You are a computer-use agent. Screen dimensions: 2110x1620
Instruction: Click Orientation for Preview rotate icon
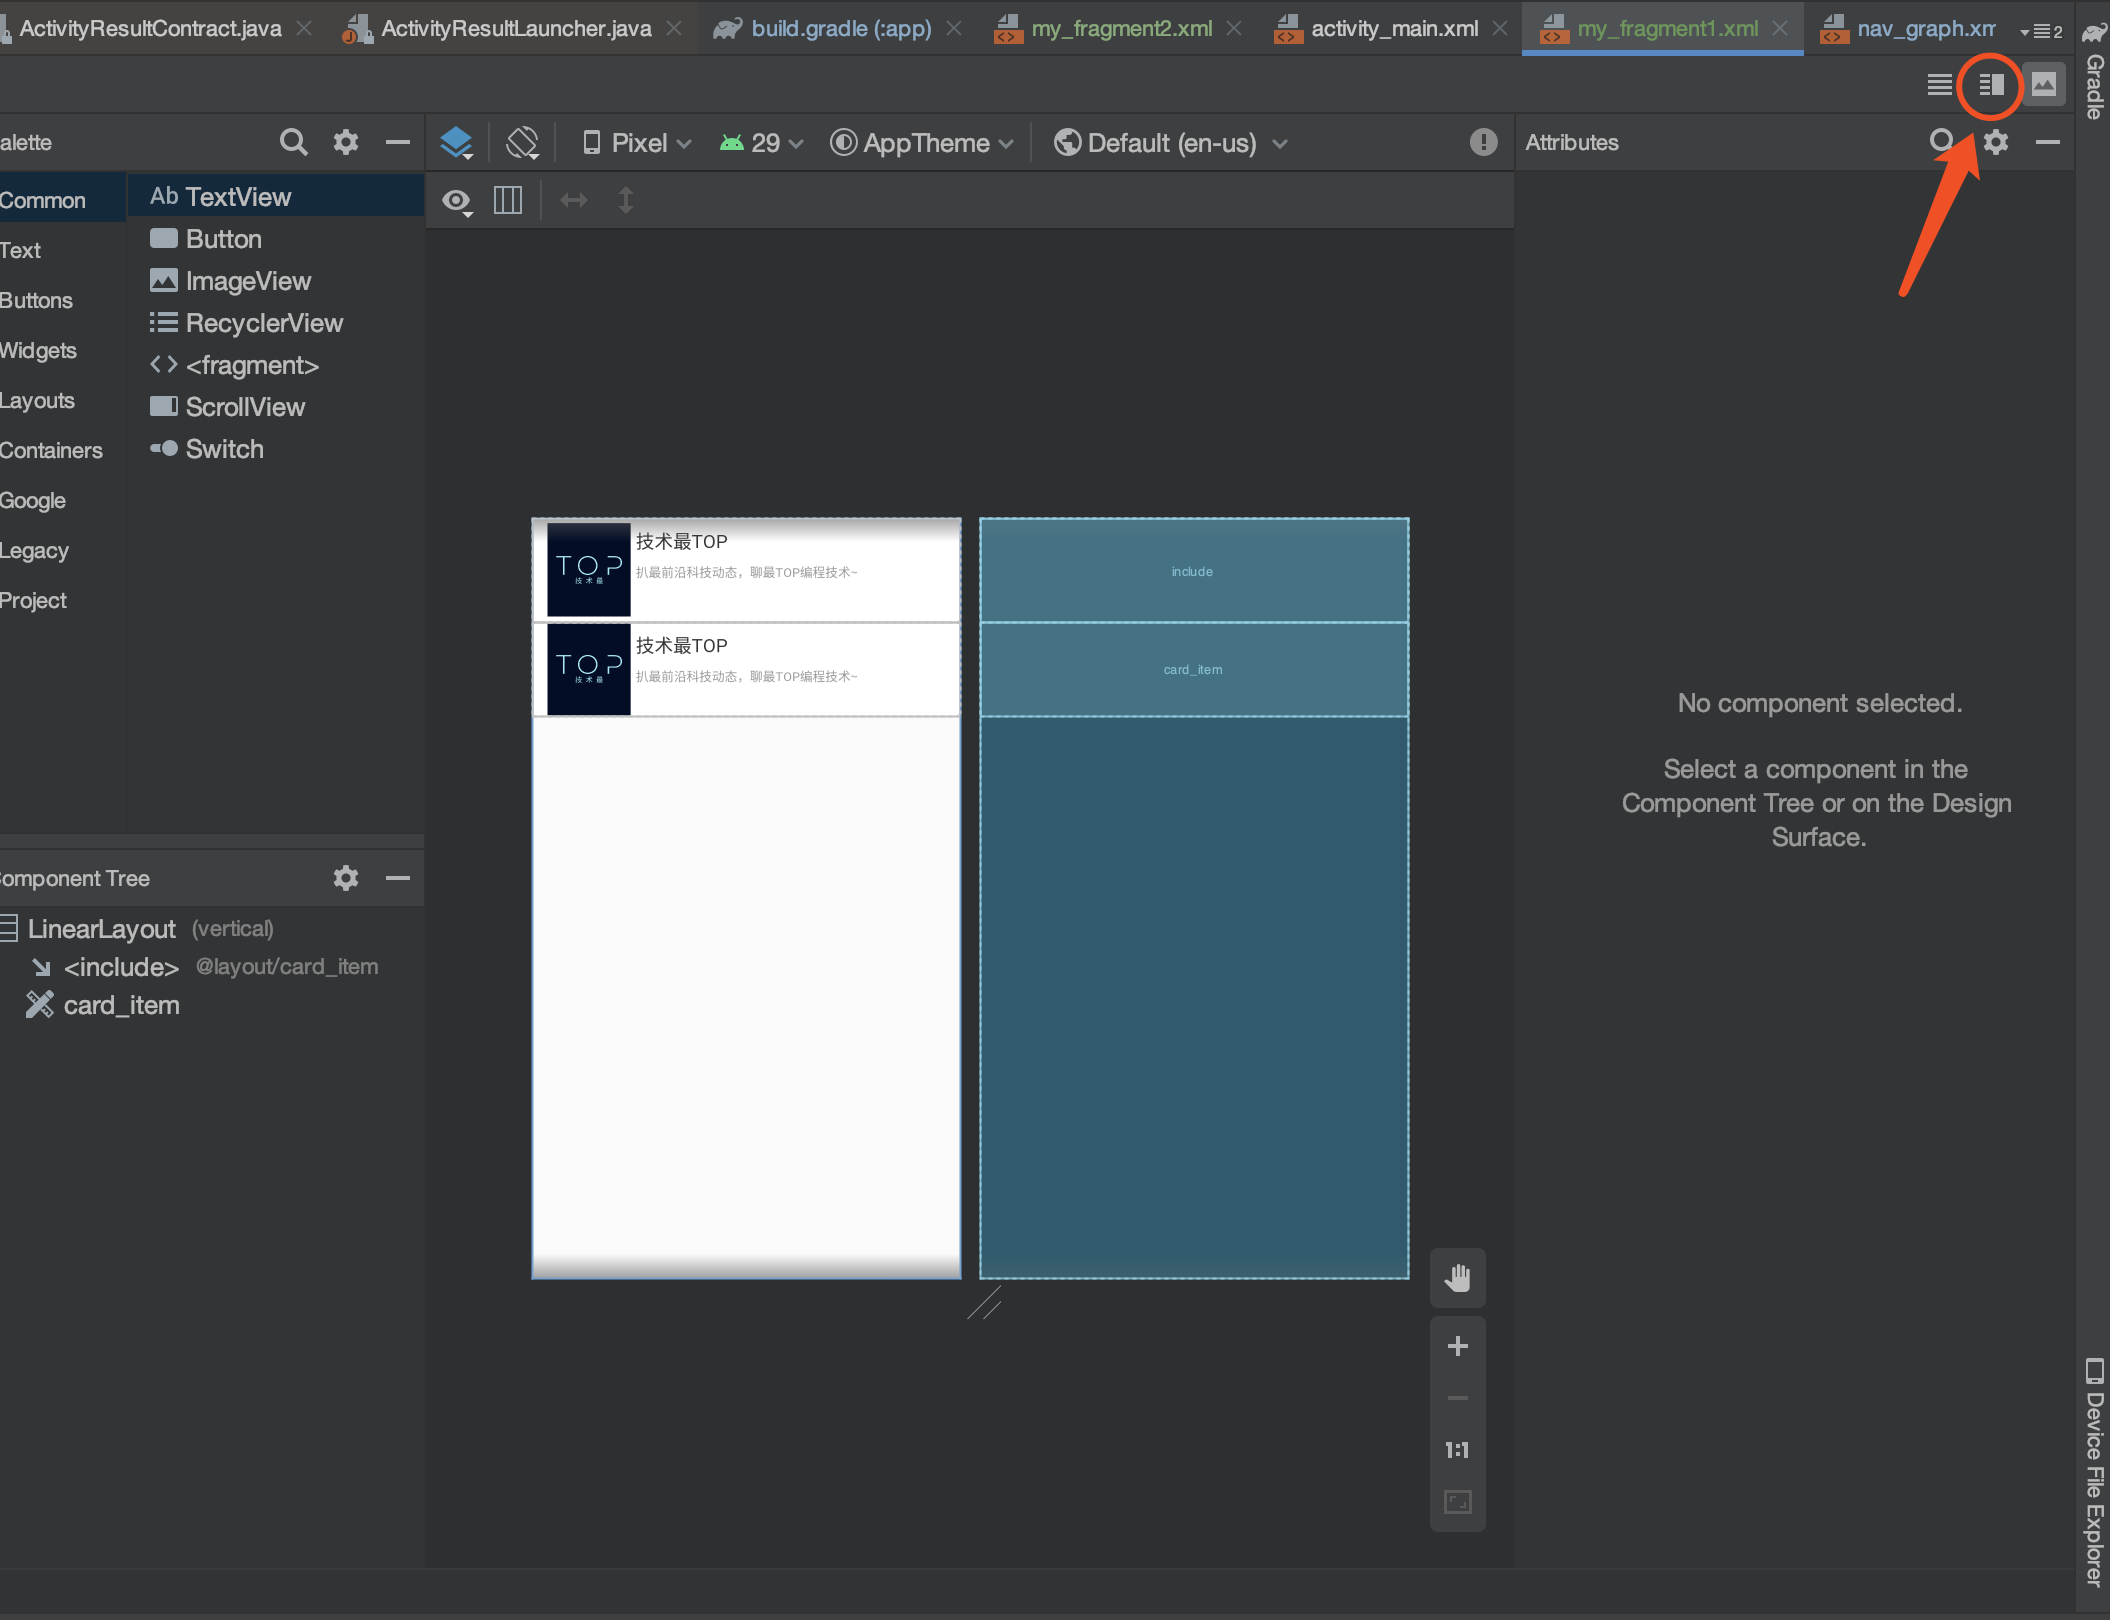(522, 143)
